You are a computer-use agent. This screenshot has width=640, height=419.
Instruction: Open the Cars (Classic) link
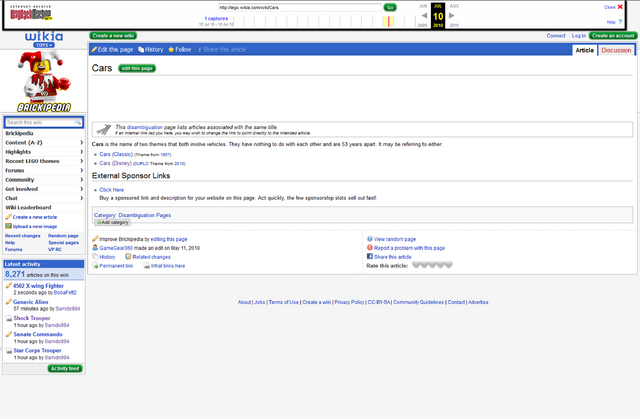tap(116, 154)
